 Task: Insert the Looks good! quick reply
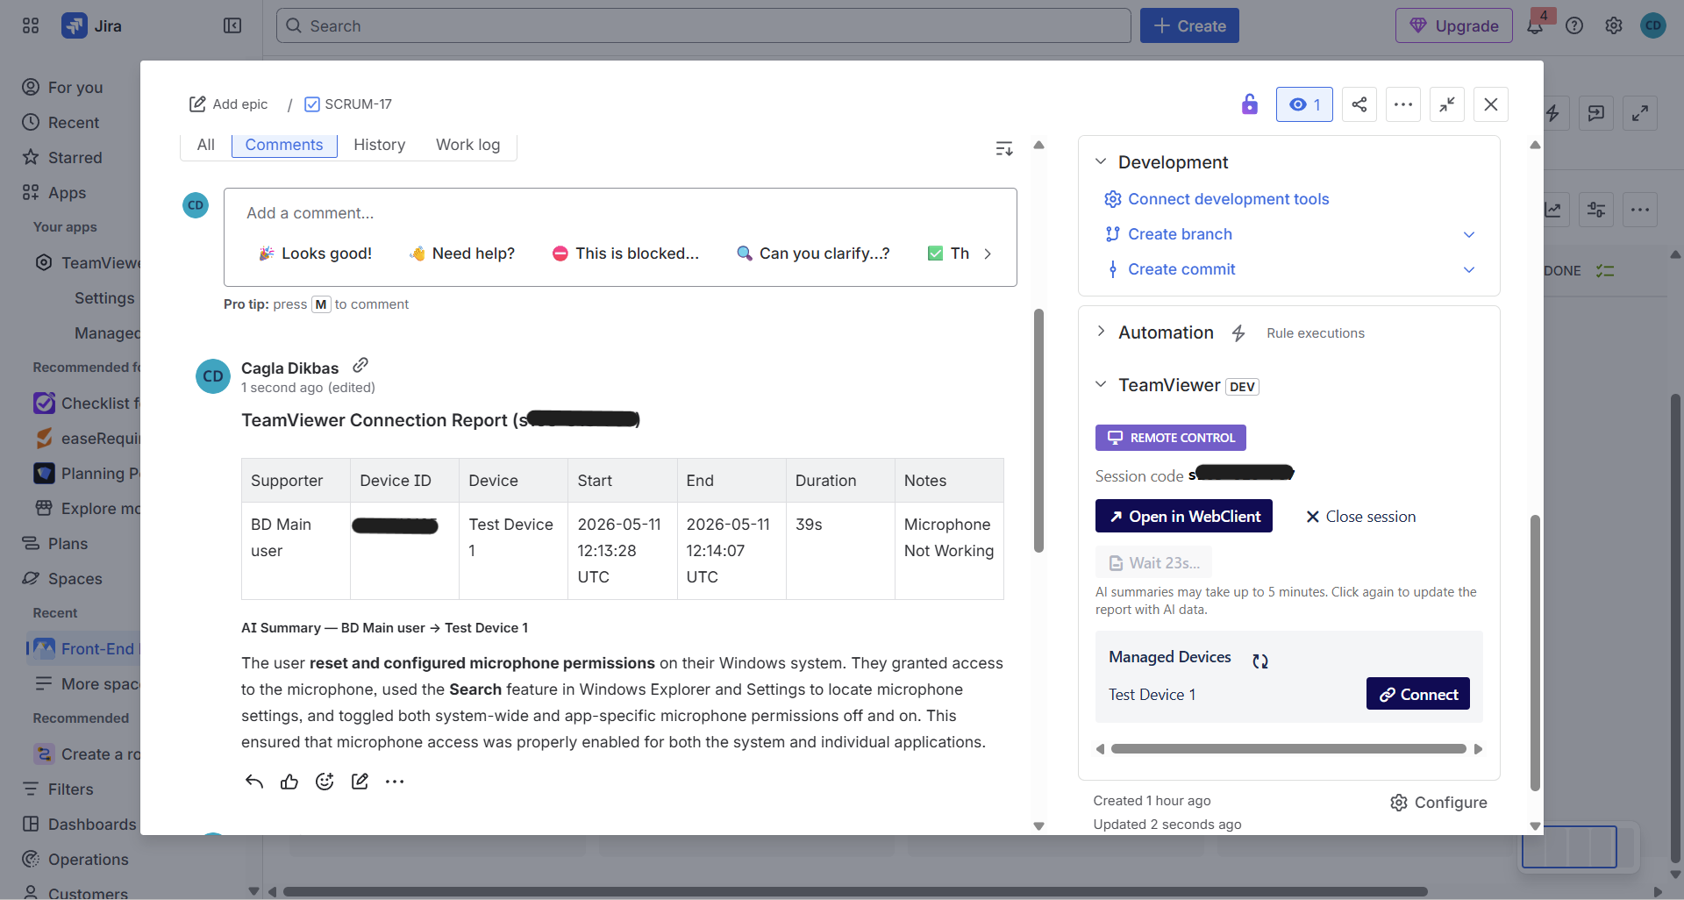(315, 253)
